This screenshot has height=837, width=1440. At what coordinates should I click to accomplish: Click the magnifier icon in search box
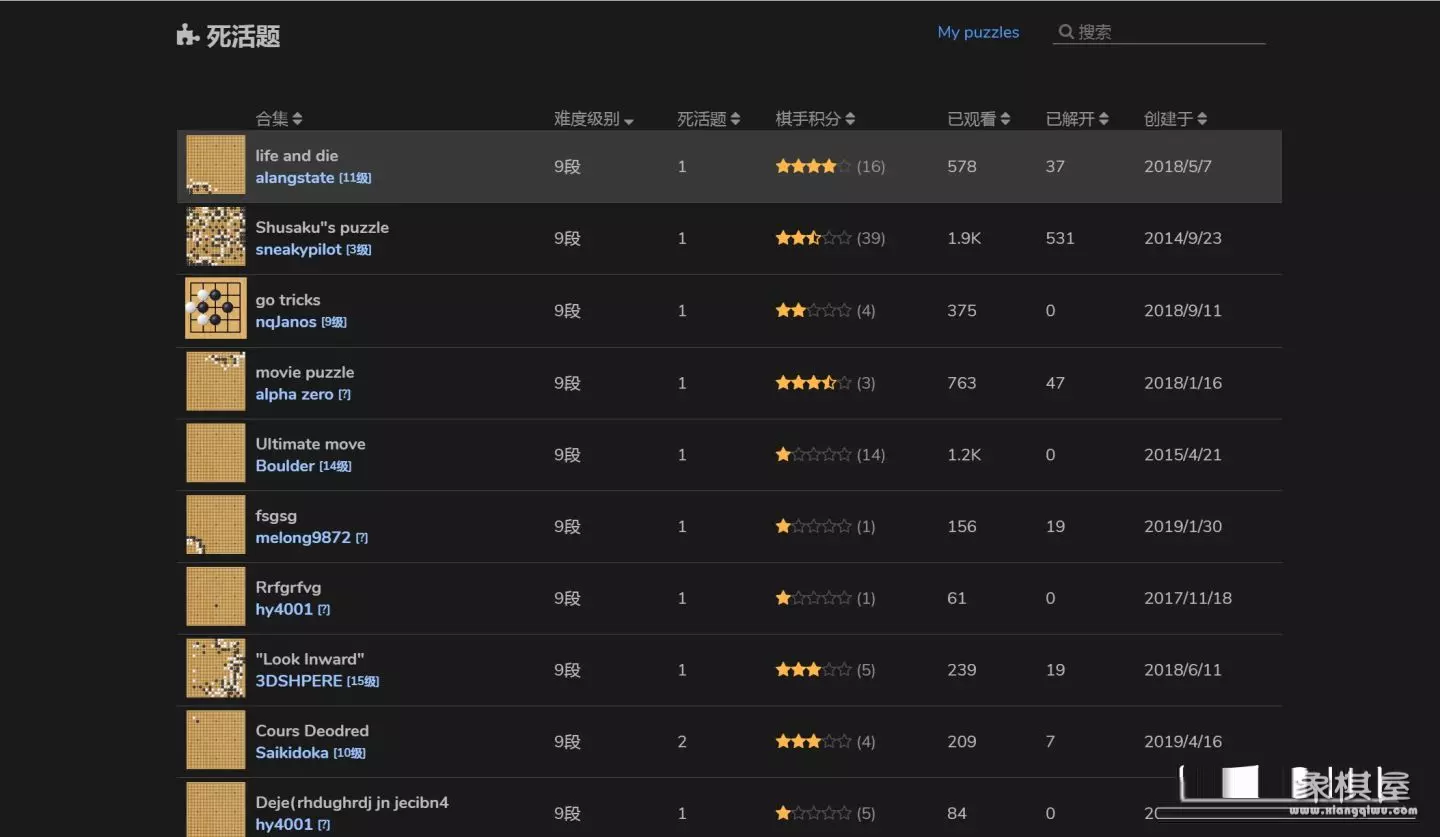tap(1066, 32)
